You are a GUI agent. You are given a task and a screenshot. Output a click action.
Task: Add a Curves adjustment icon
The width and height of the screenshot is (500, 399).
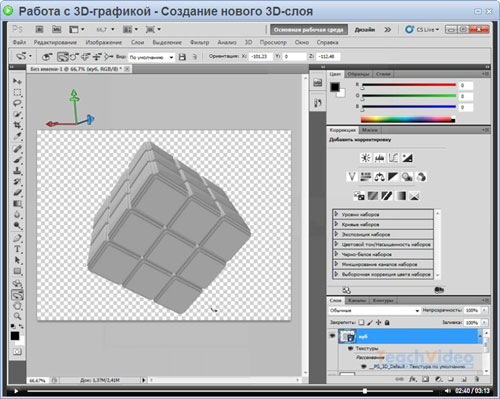[x=393, y=158]
